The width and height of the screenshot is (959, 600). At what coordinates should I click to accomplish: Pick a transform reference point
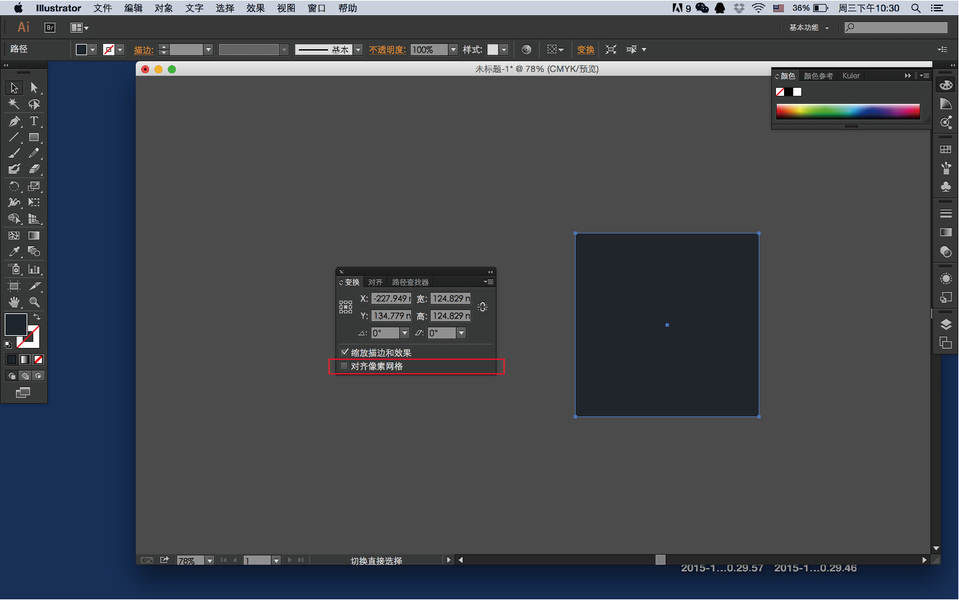point(346,307)
